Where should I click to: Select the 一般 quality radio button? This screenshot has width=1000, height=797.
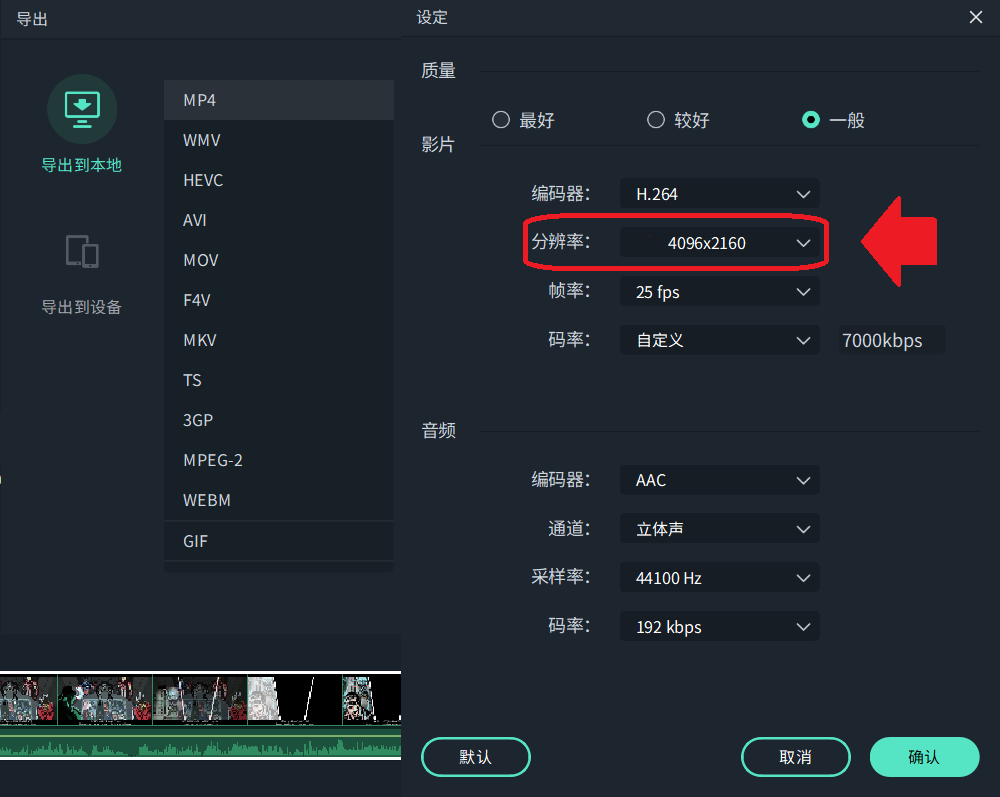(811, 118)
